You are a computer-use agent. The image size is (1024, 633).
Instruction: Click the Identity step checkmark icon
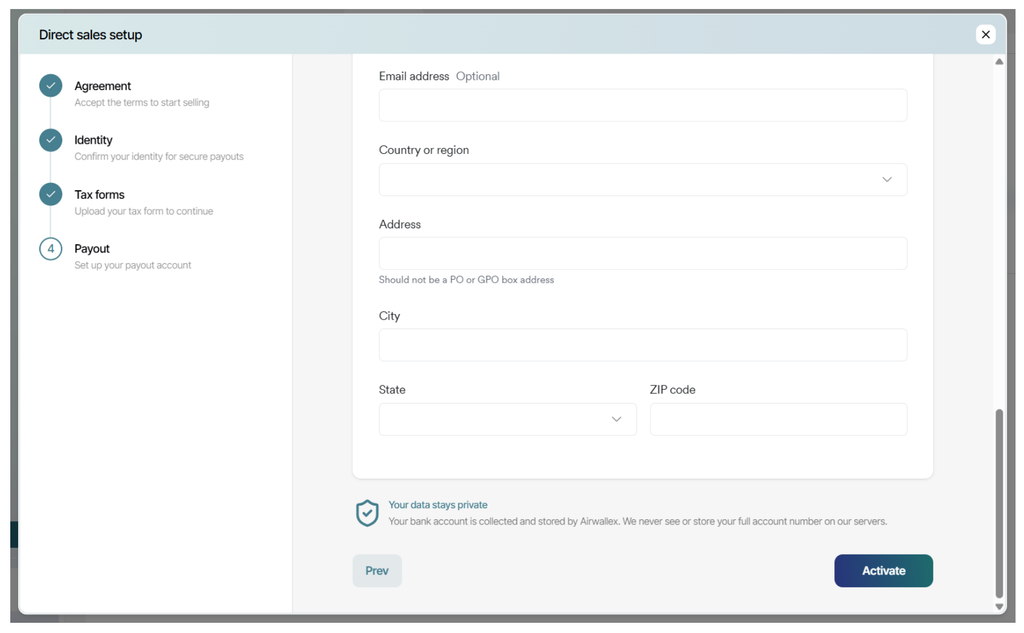tap(50, 140)
